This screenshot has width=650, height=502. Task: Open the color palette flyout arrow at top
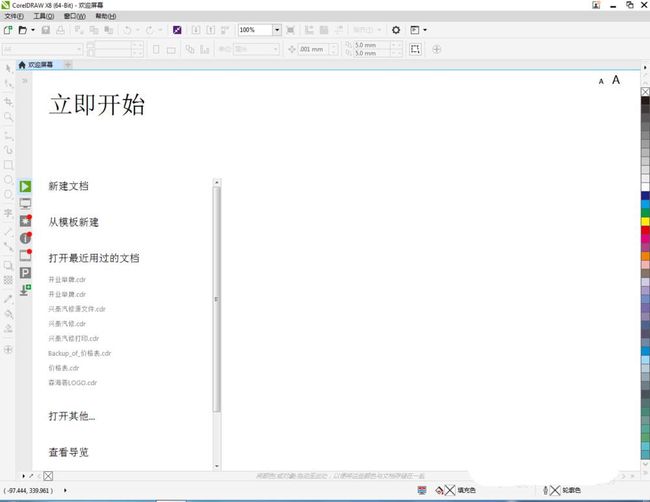pyautogui.click(x=645, y=68)
